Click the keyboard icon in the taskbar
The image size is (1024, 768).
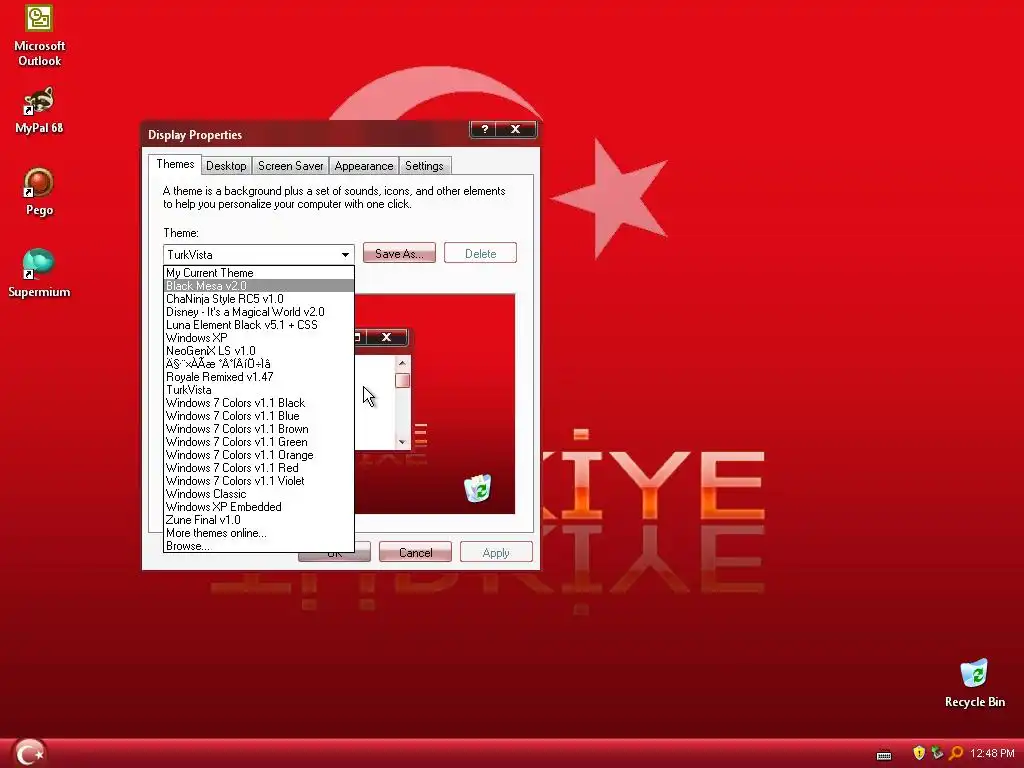point(884,755)
